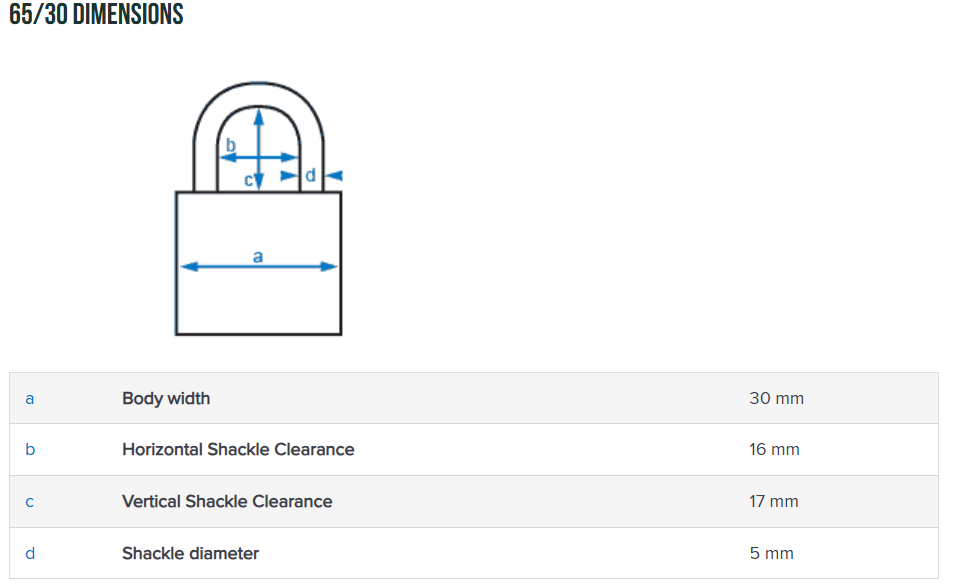Click the 'a' letter in table row
956x588 pixels.
tap(29, 398)
